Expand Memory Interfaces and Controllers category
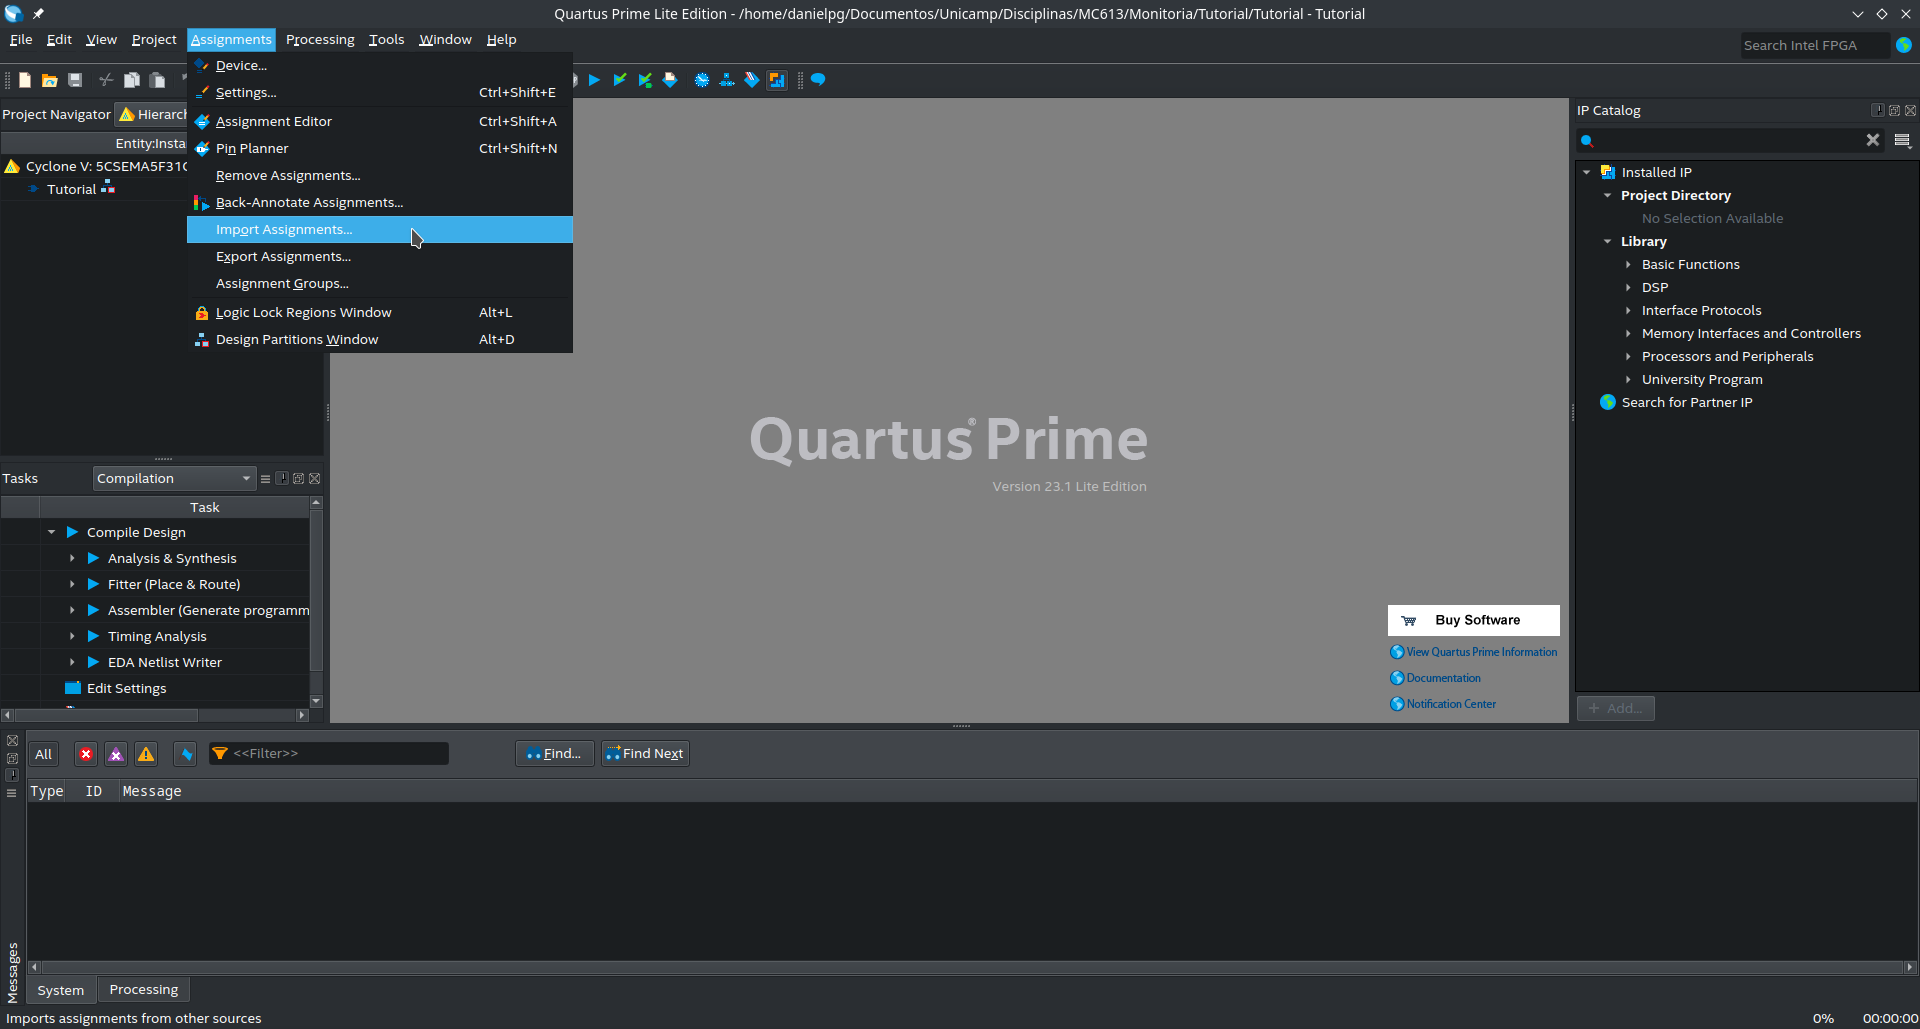The image size is (1920, 1029). pyautogui.click(x=1628, y=334)
